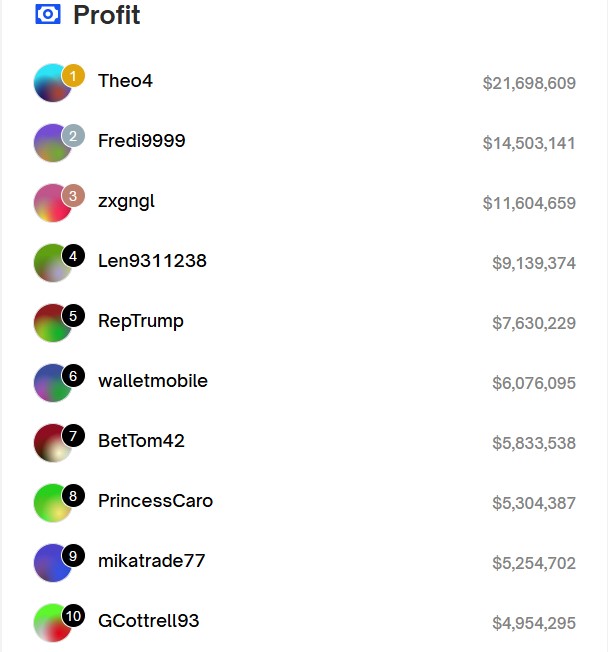Click Theo4's $21,698,609 profit amount
The image size is (608, 652).
click(529, 83)
